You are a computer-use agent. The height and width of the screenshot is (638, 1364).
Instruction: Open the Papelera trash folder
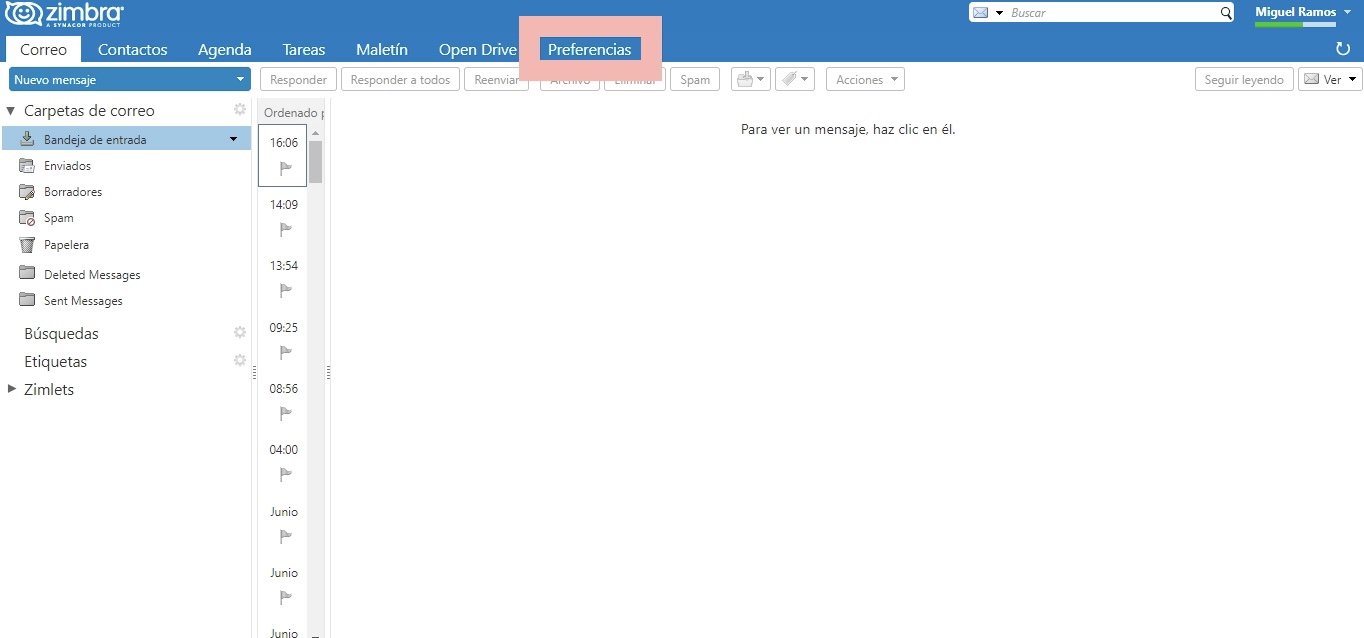coord(66,245)
